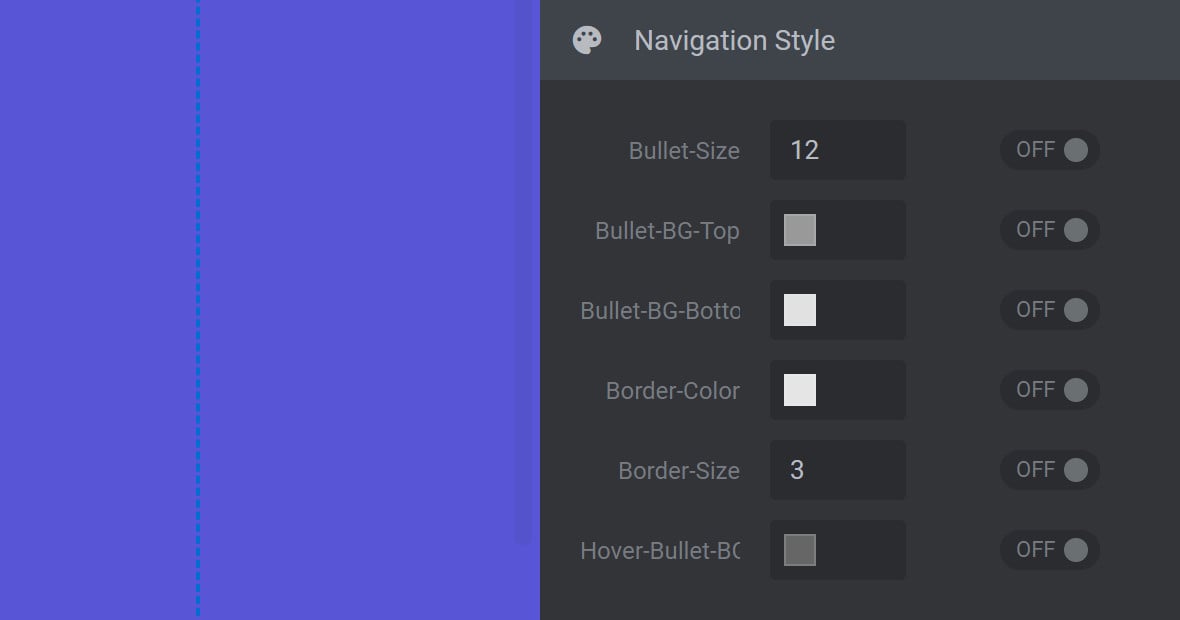
Task: Select the Bullet-Size label text
Action: click(x=684, y=150)
